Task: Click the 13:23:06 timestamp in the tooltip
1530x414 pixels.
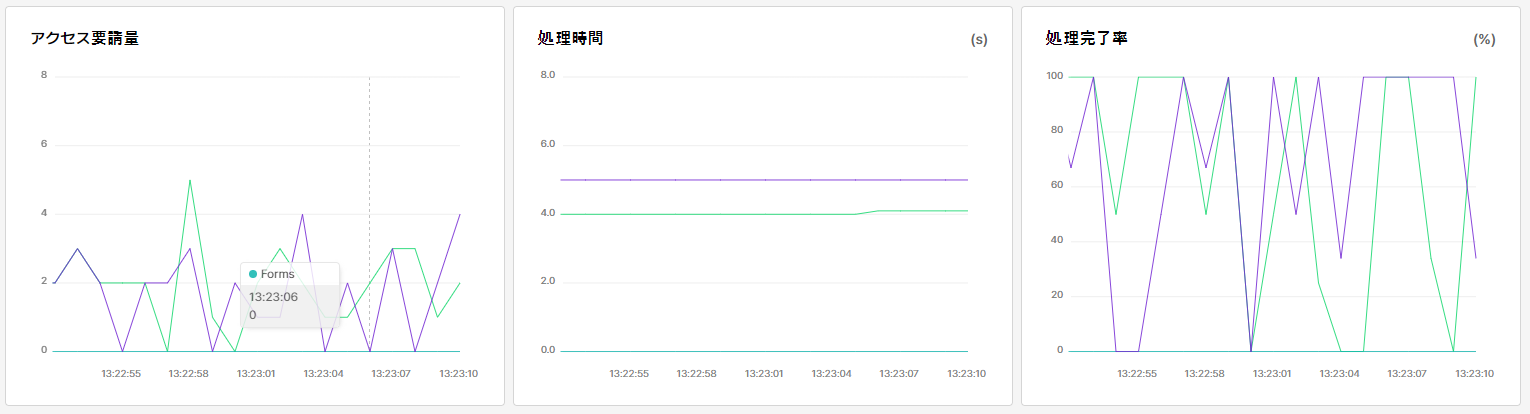Action: (273, 296)
